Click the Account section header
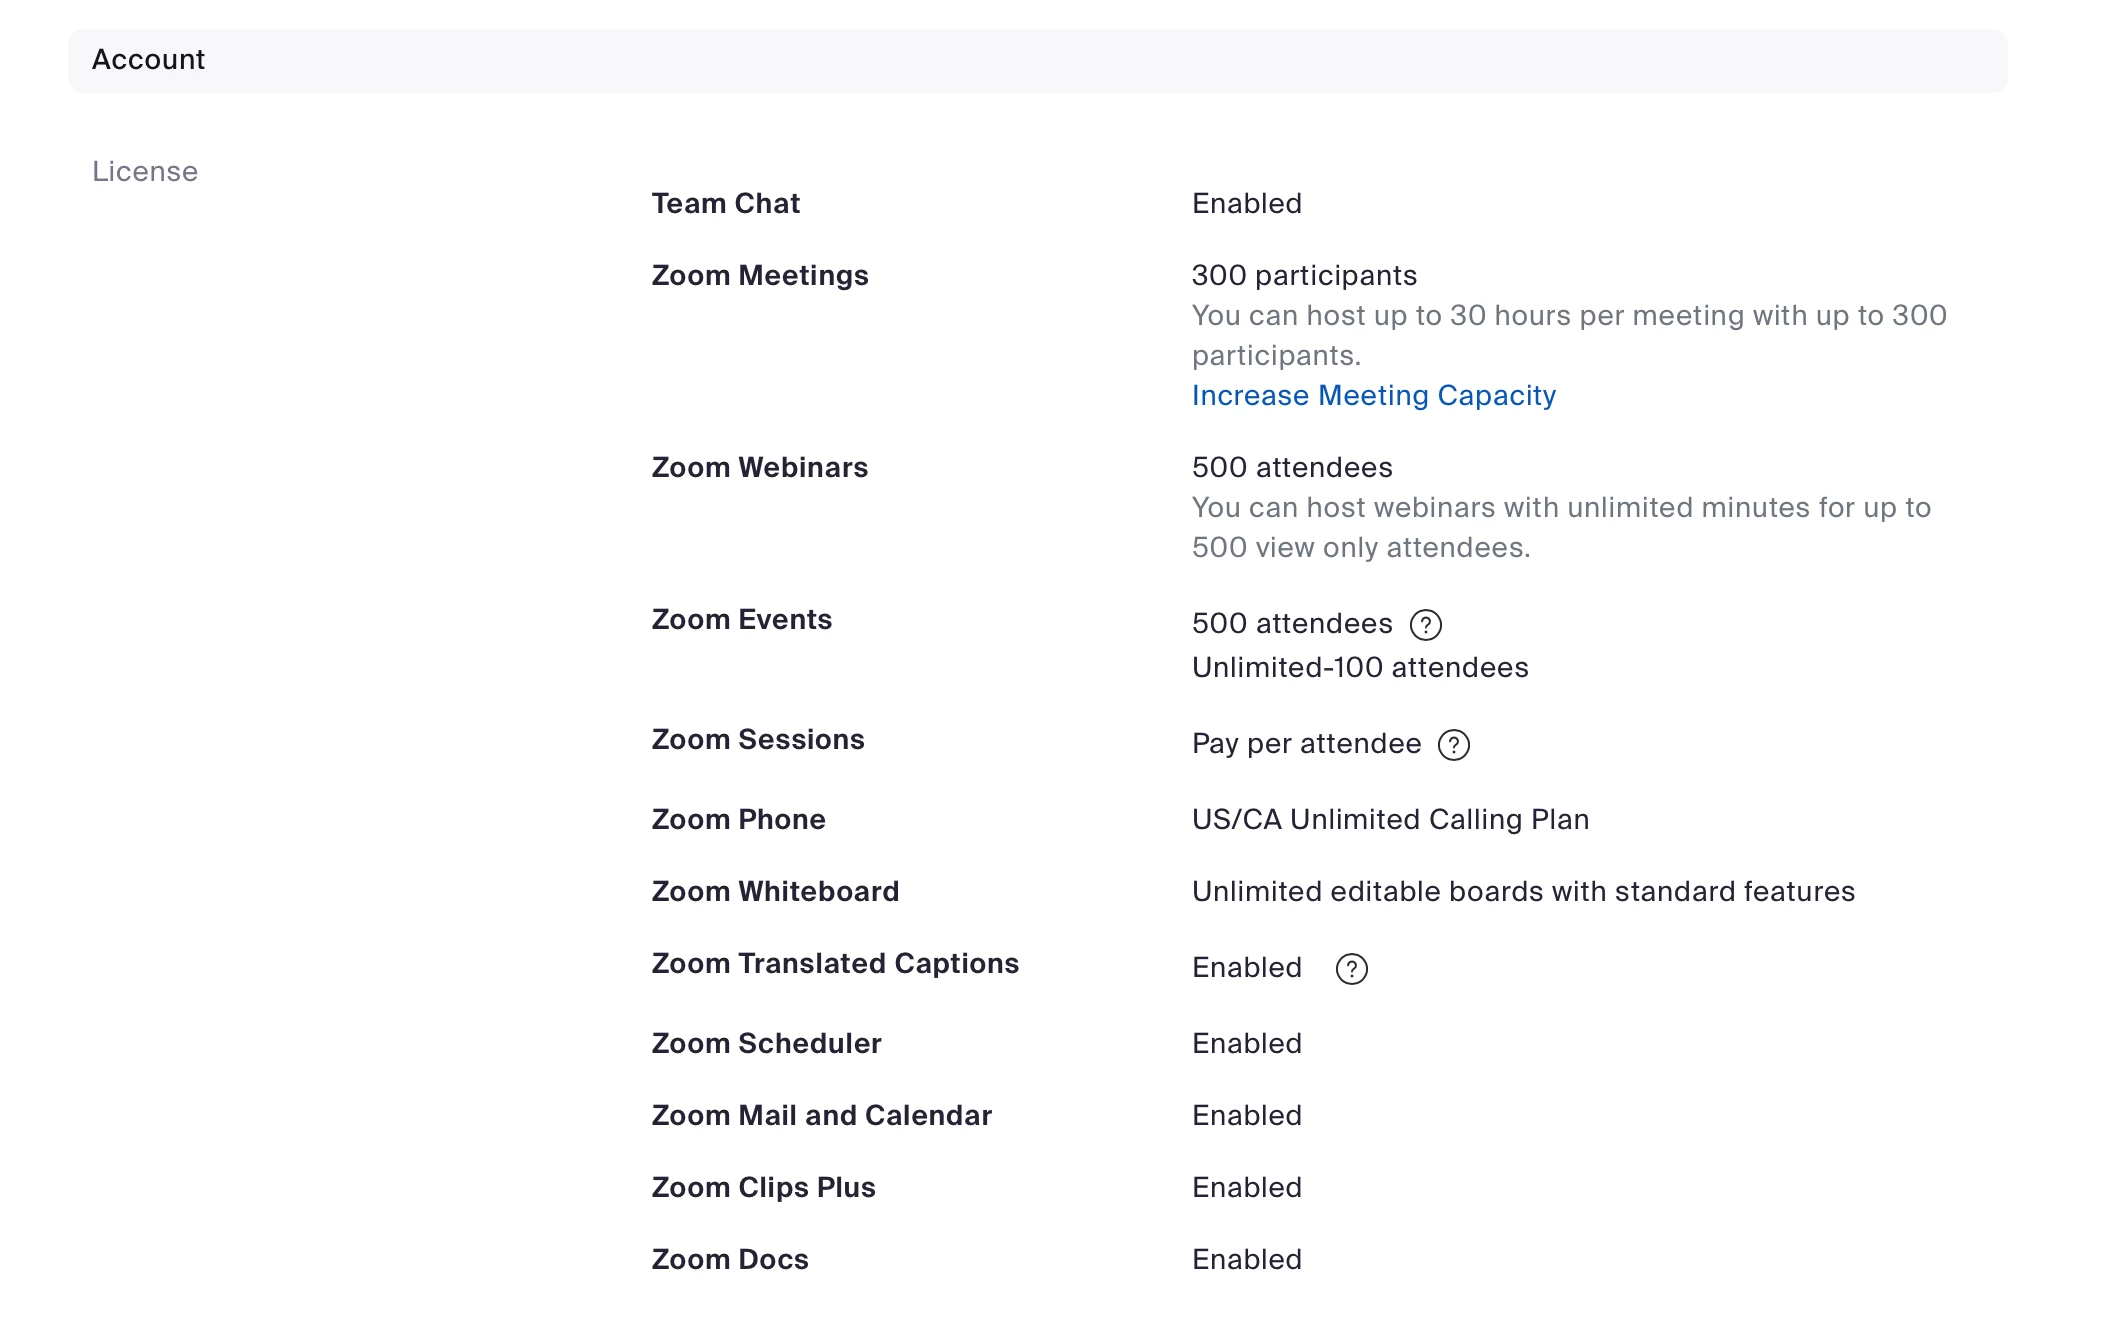This screenshot has height=1340, width=2104. (x=148, y=60)
